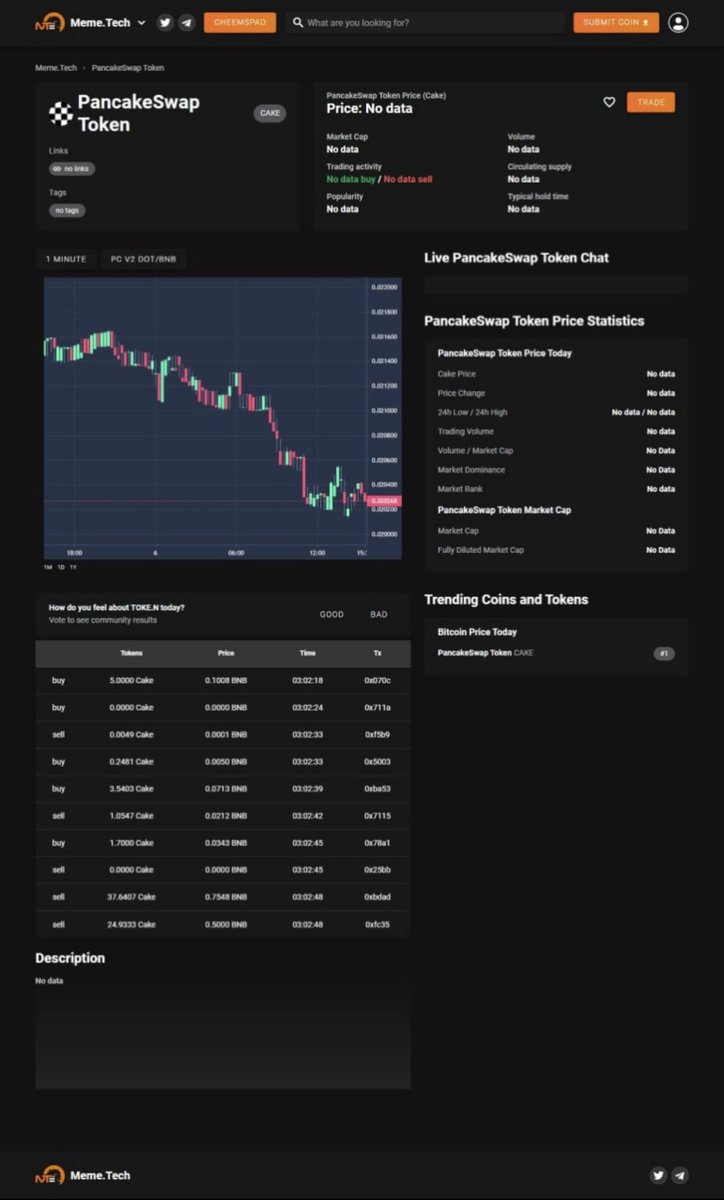
Task: Click the CAKE ticker badge
Action: point(270,113)
